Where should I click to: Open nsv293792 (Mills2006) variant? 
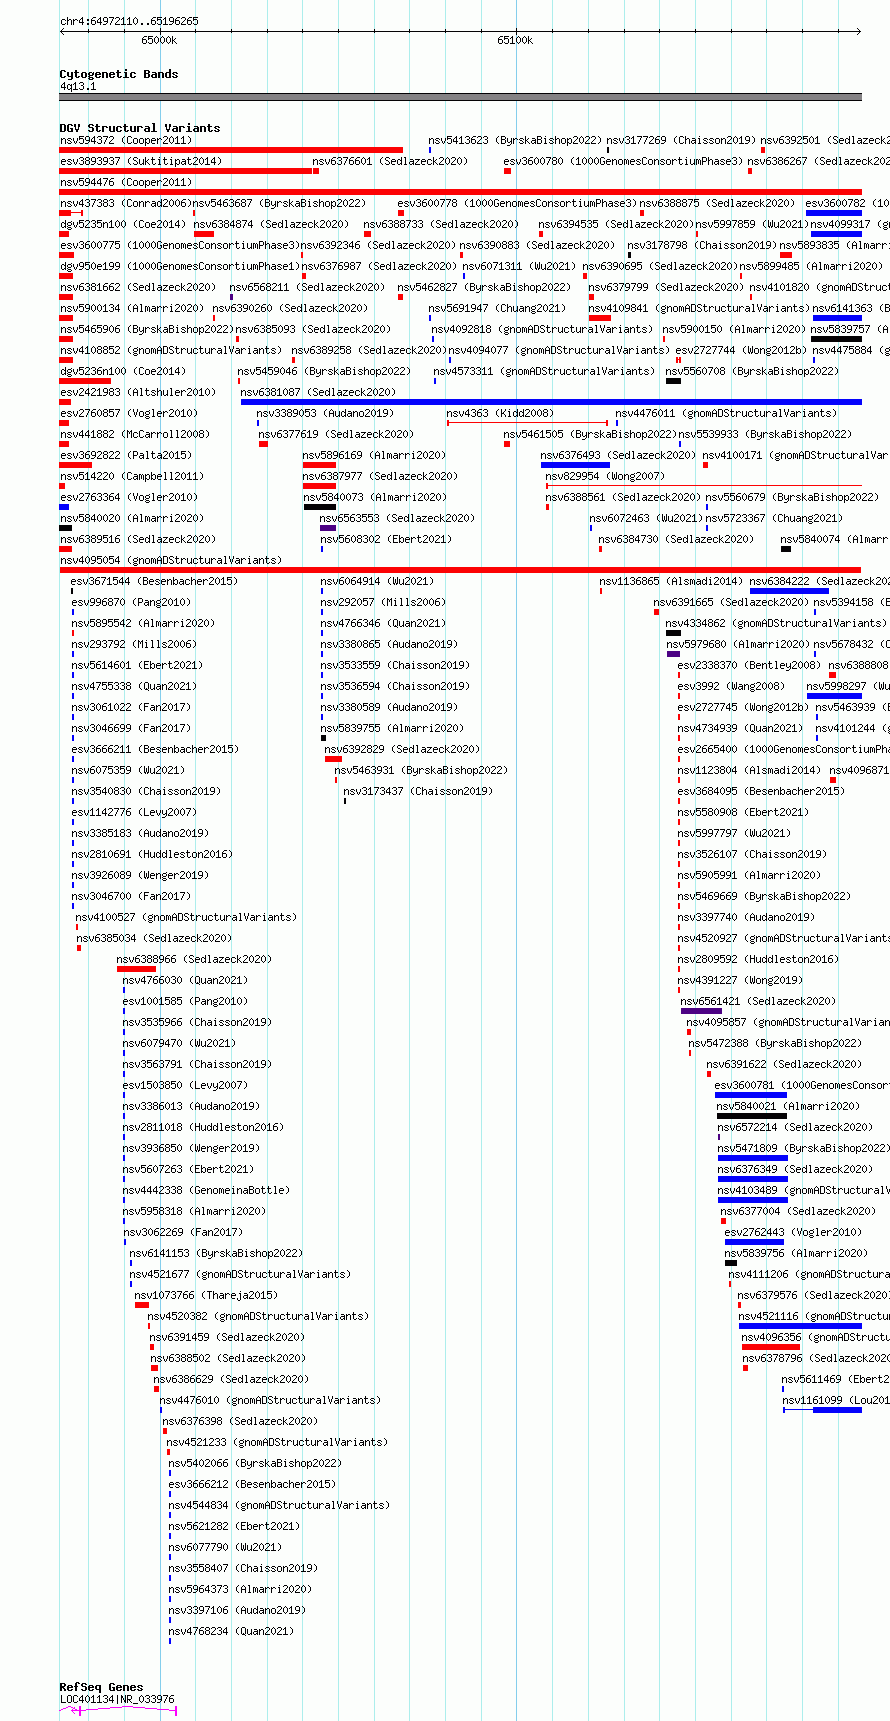click(134, 645)
